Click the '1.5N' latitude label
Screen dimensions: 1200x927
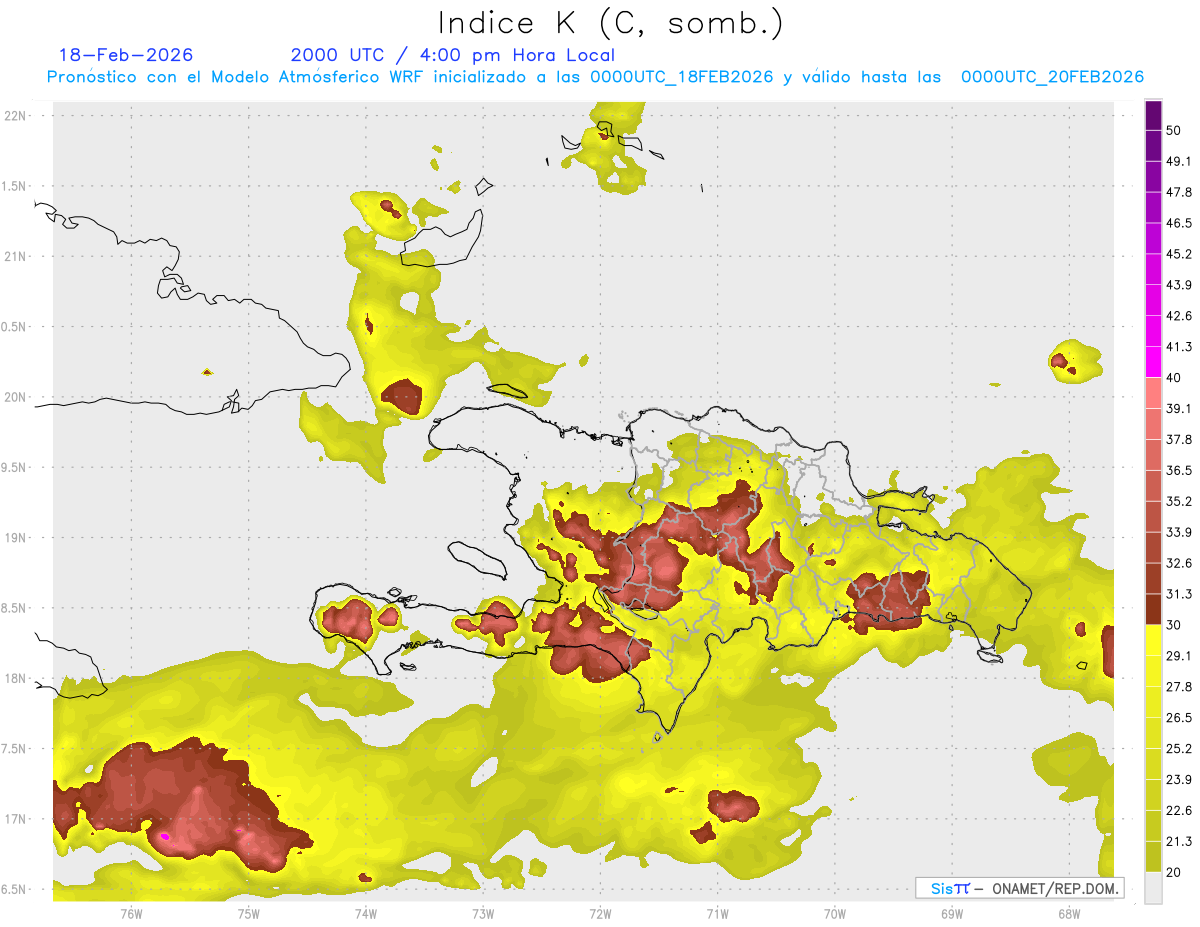(x=15, y=186)
